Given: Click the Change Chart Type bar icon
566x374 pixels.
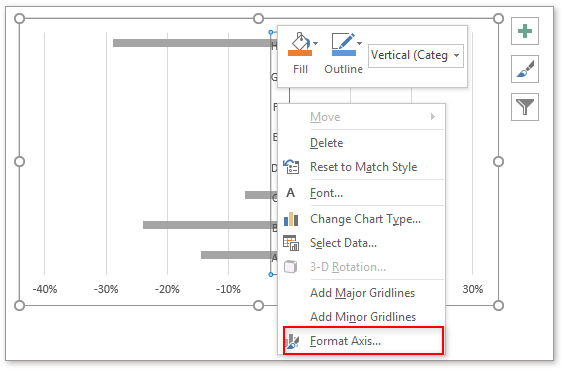Looking at the screenshot, I should [x=291, y=219].
